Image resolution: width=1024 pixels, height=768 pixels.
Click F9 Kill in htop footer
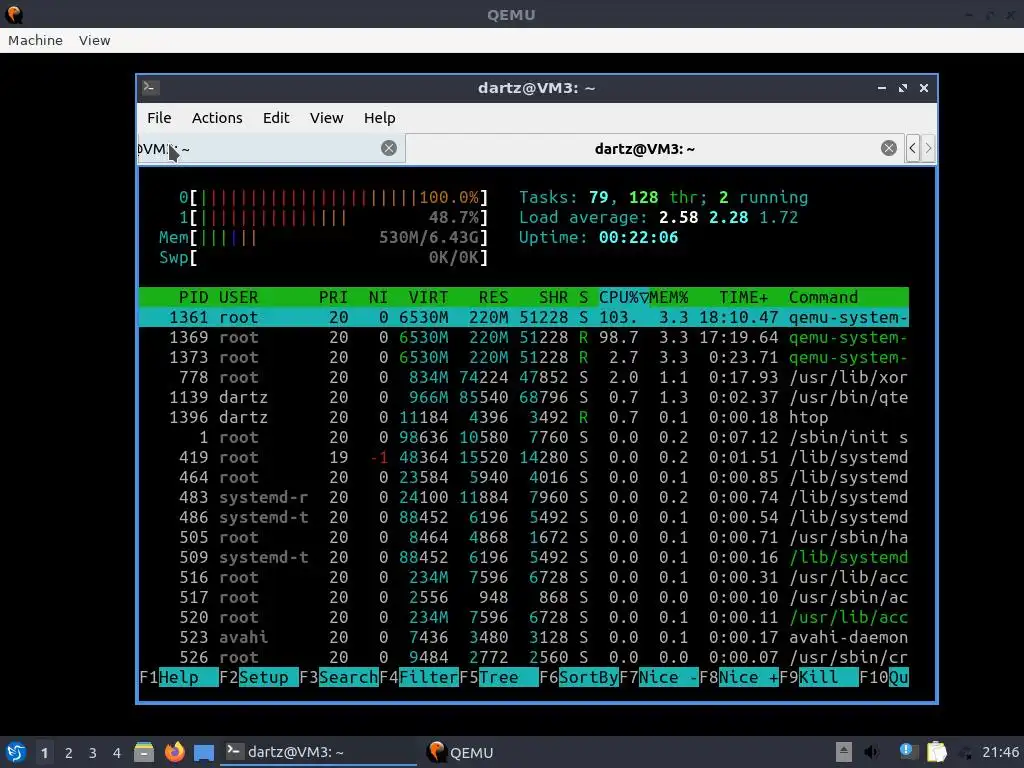tap(819, 677)
